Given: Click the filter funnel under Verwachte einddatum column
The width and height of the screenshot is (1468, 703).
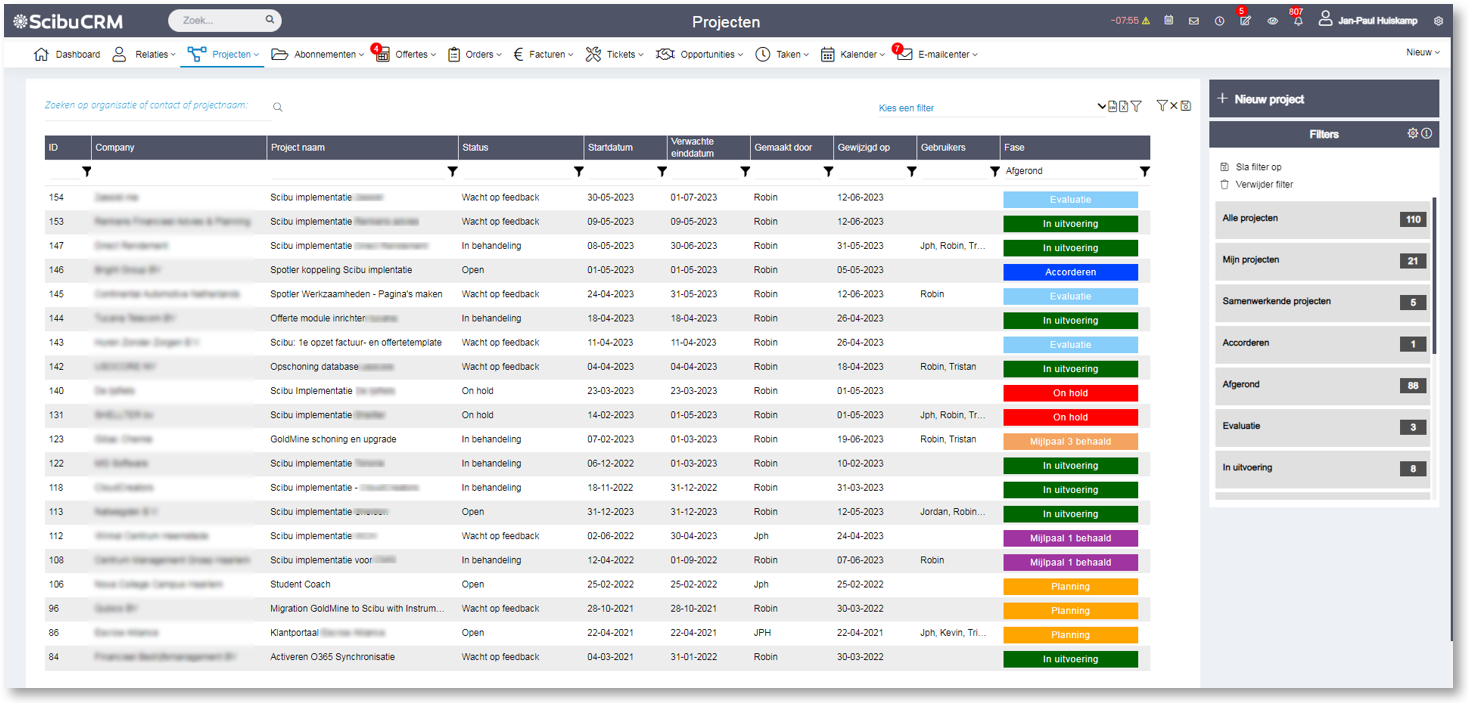Looking at the screenshot, I should 745,172.
